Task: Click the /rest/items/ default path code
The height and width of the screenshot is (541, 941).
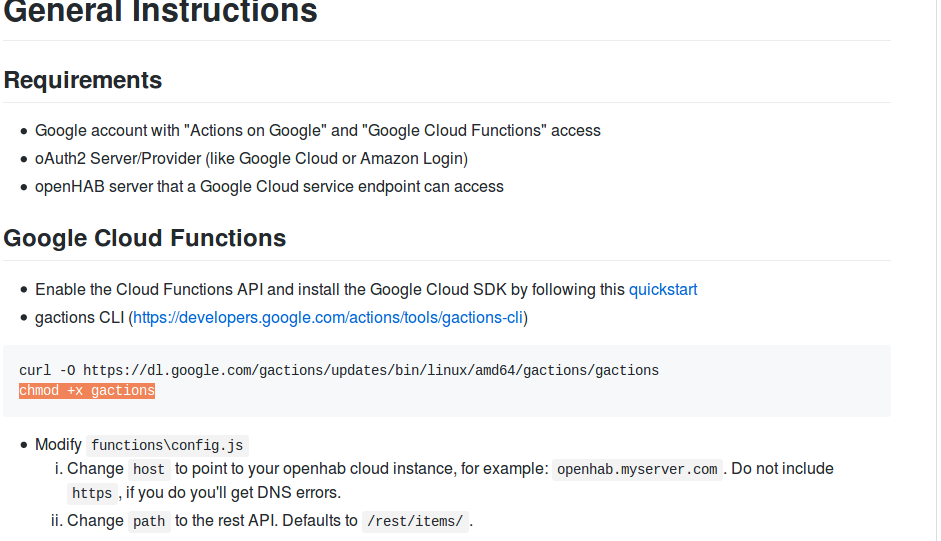Action: (415, 521)
